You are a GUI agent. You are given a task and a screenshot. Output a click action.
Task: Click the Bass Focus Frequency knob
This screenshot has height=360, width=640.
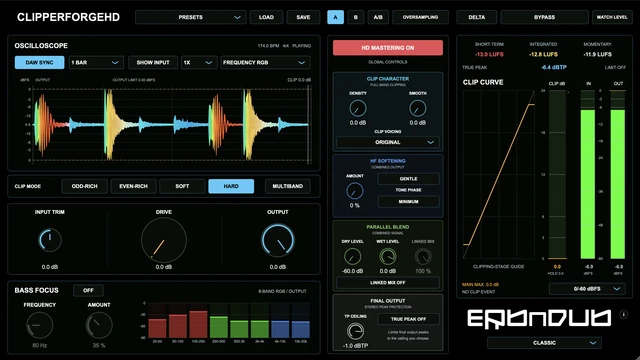40,325
